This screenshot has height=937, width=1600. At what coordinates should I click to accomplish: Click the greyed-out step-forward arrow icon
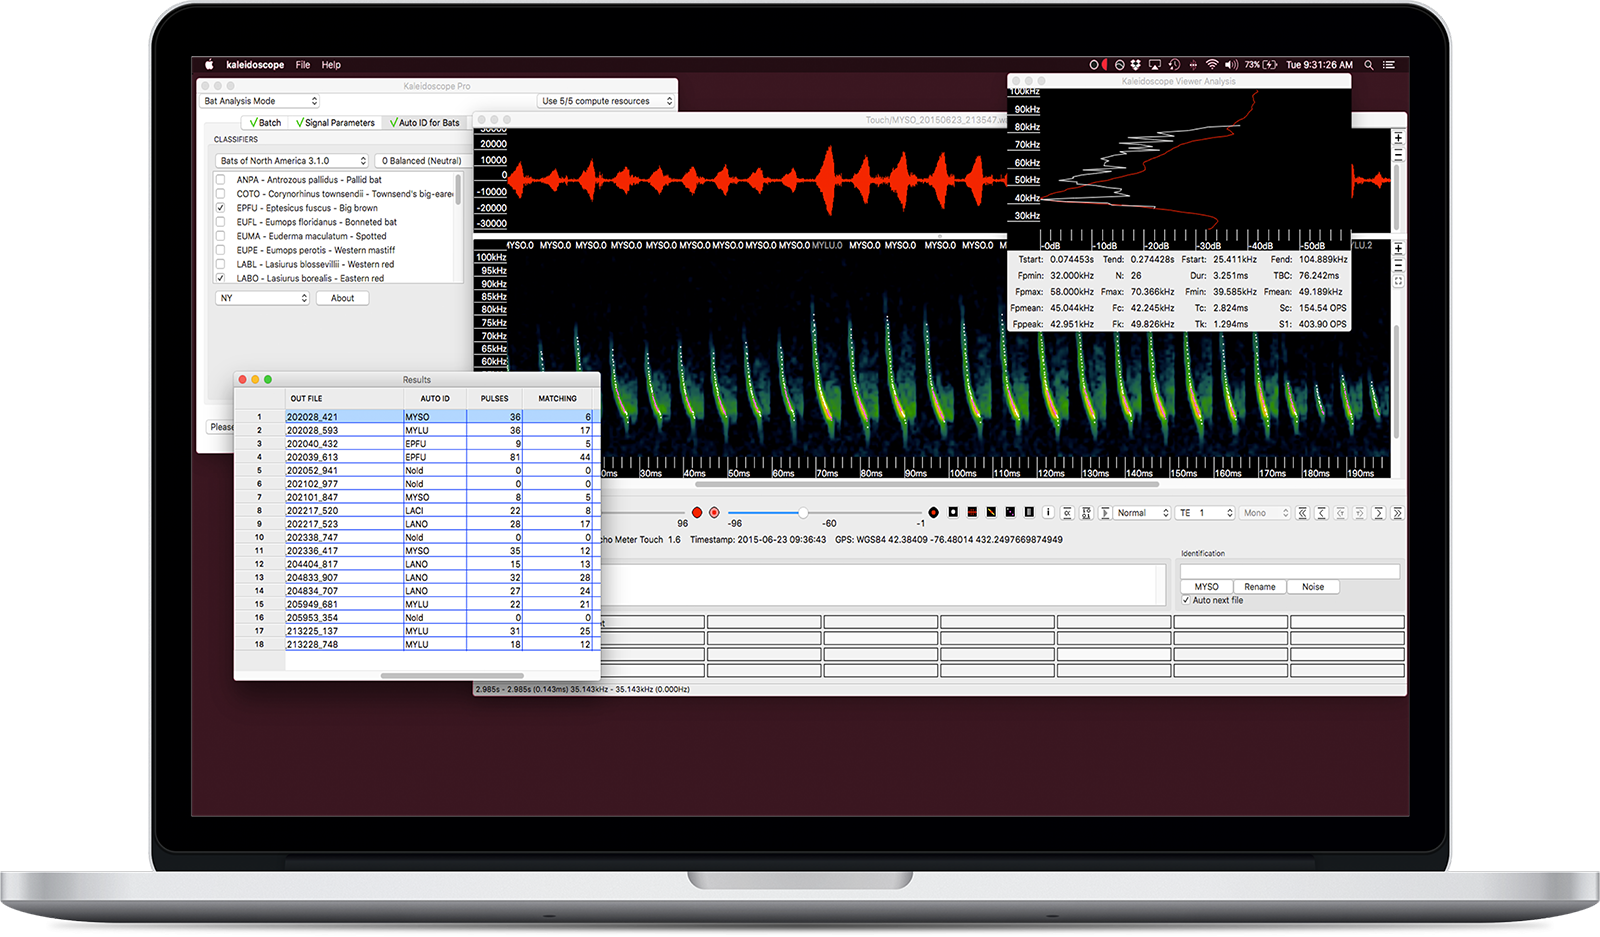pos(1359,513)
